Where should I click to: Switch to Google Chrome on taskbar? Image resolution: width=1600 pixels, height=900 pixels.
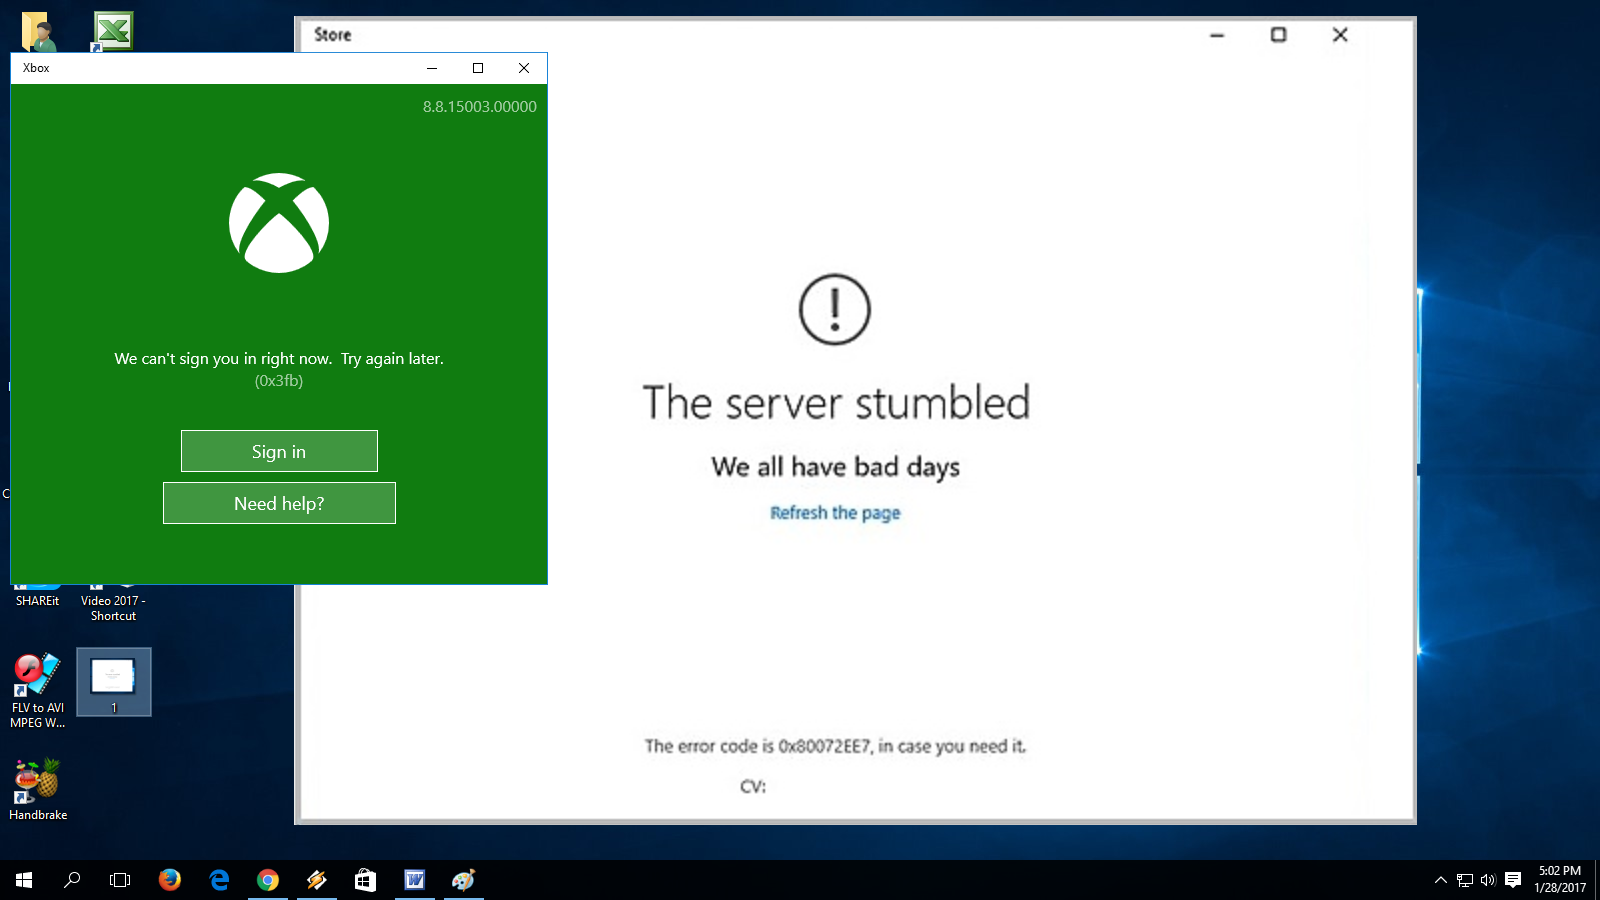[268, 880]
